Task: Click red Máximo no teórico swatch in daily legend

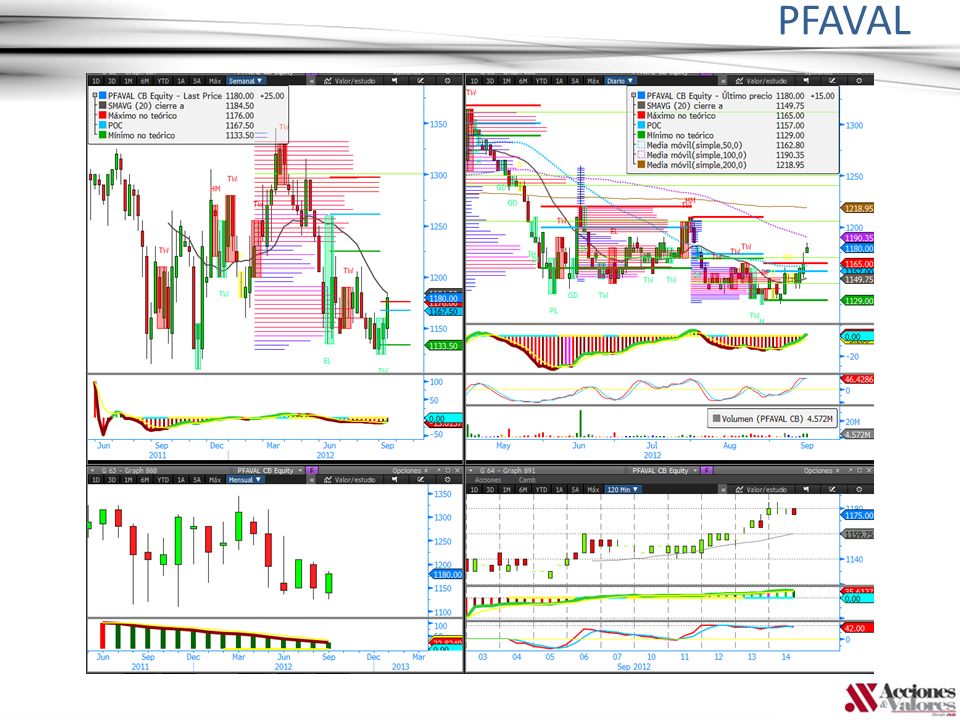Action: click(641, 115)
